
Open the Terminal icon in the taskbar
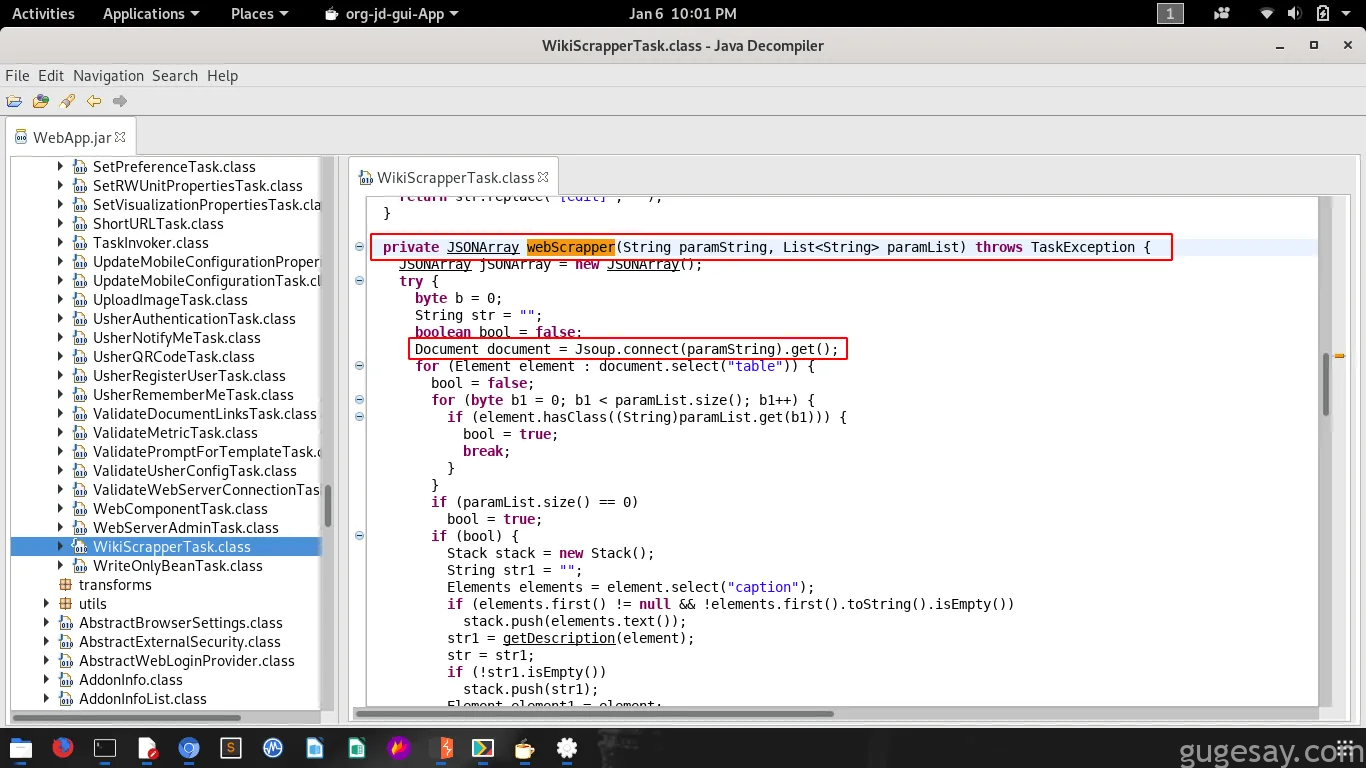[x=104, y=748]
